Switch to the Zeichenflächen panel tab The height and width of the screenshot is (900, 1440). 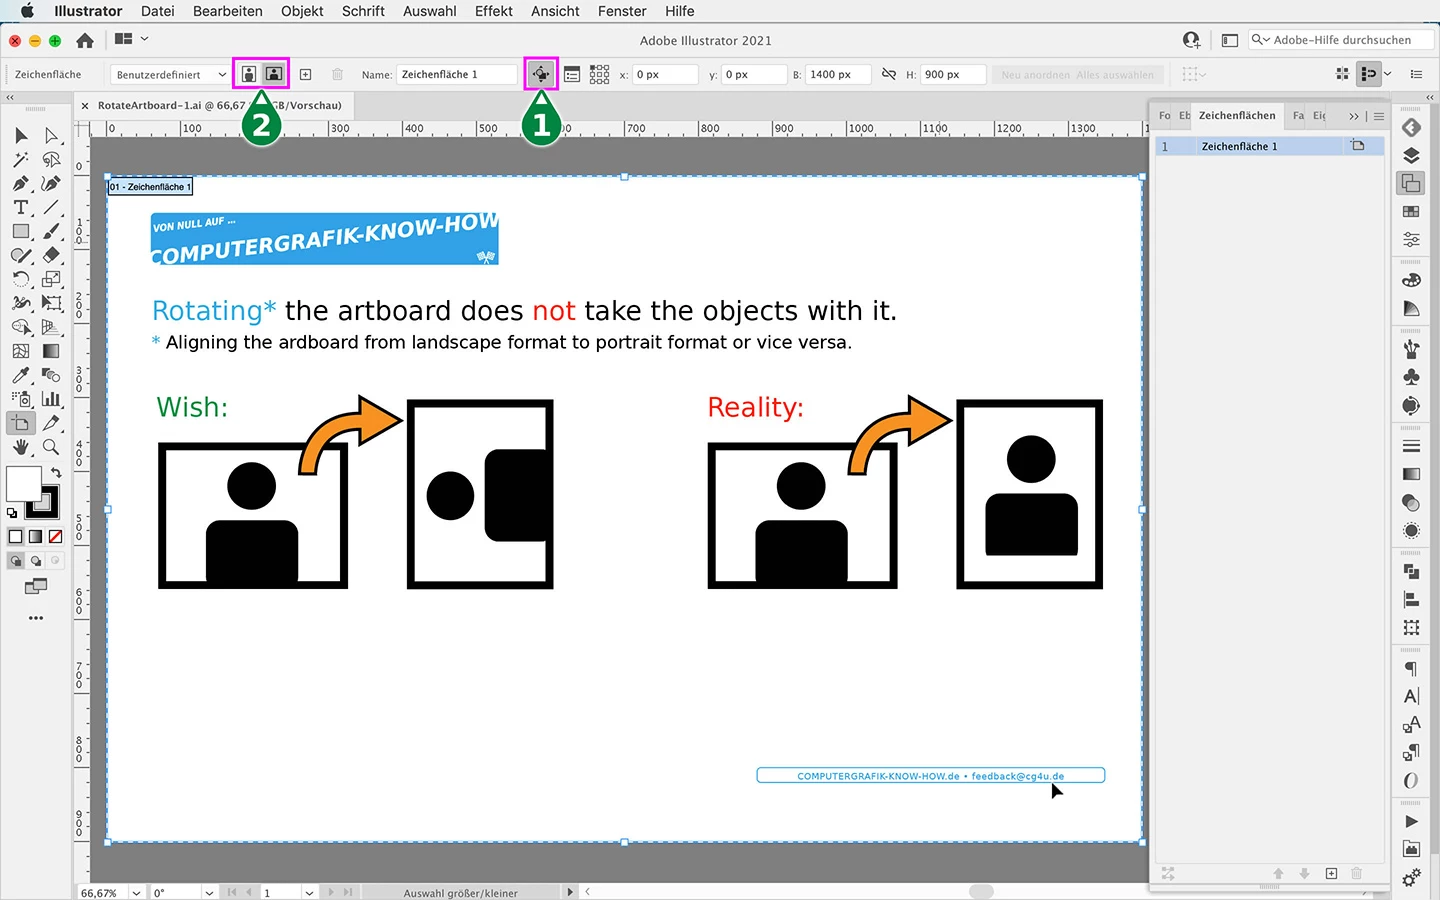coord(1237,116)
